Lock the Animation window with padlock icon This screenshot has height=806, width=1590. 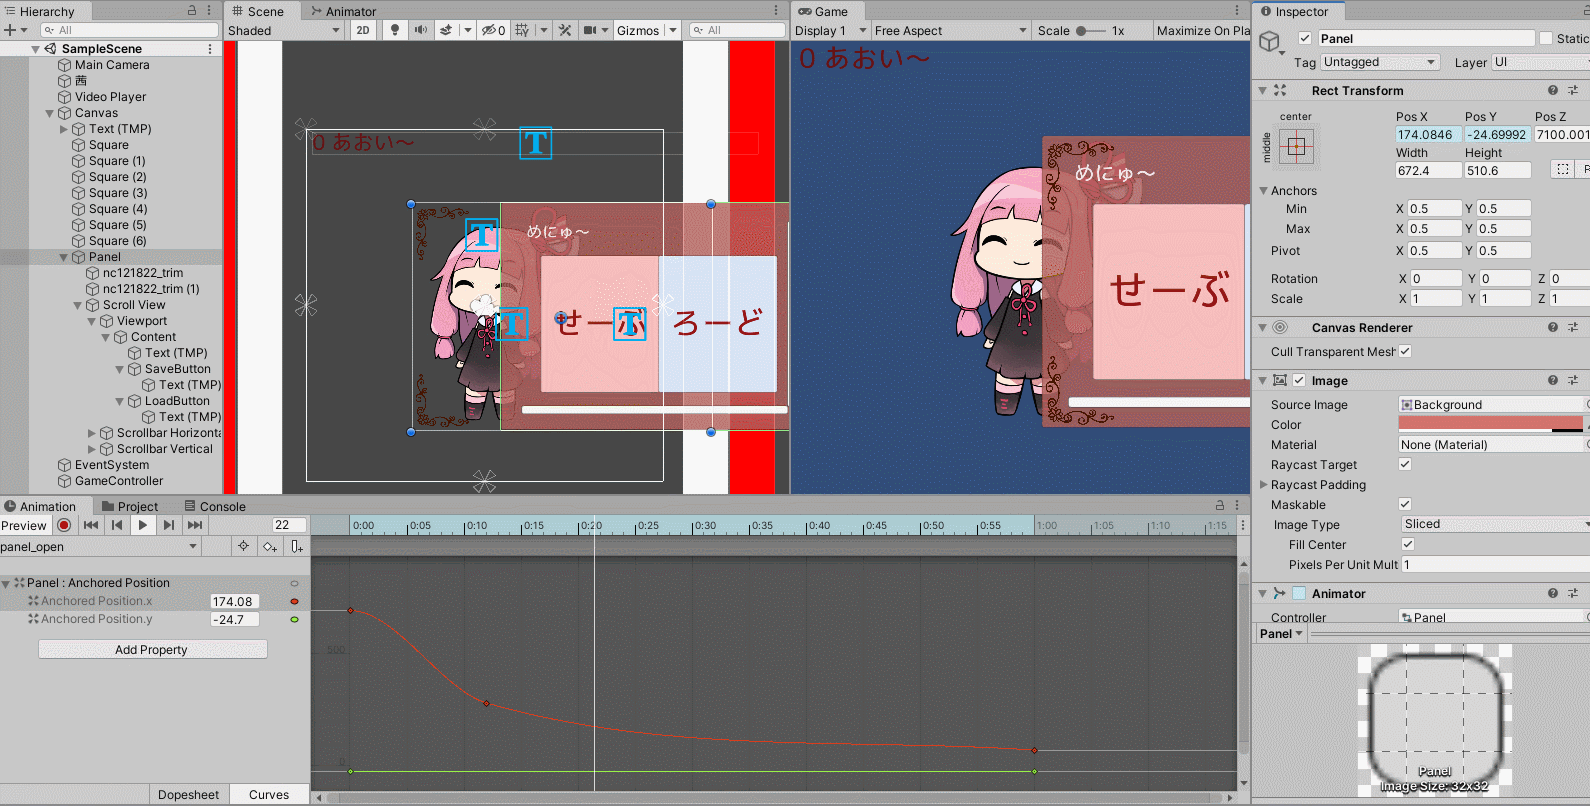coord(1219,506)
